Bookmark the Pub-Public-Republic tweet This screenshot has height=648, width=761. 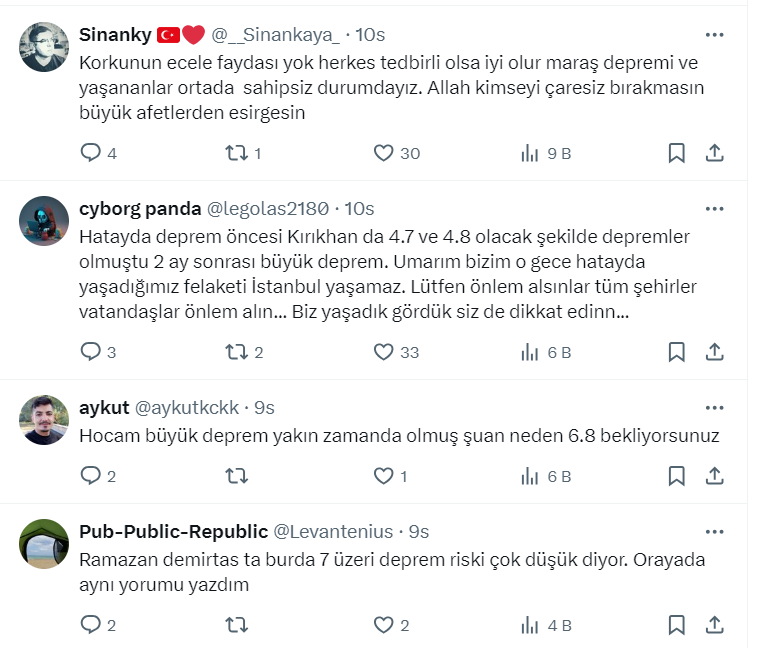[x=676, y=625]
